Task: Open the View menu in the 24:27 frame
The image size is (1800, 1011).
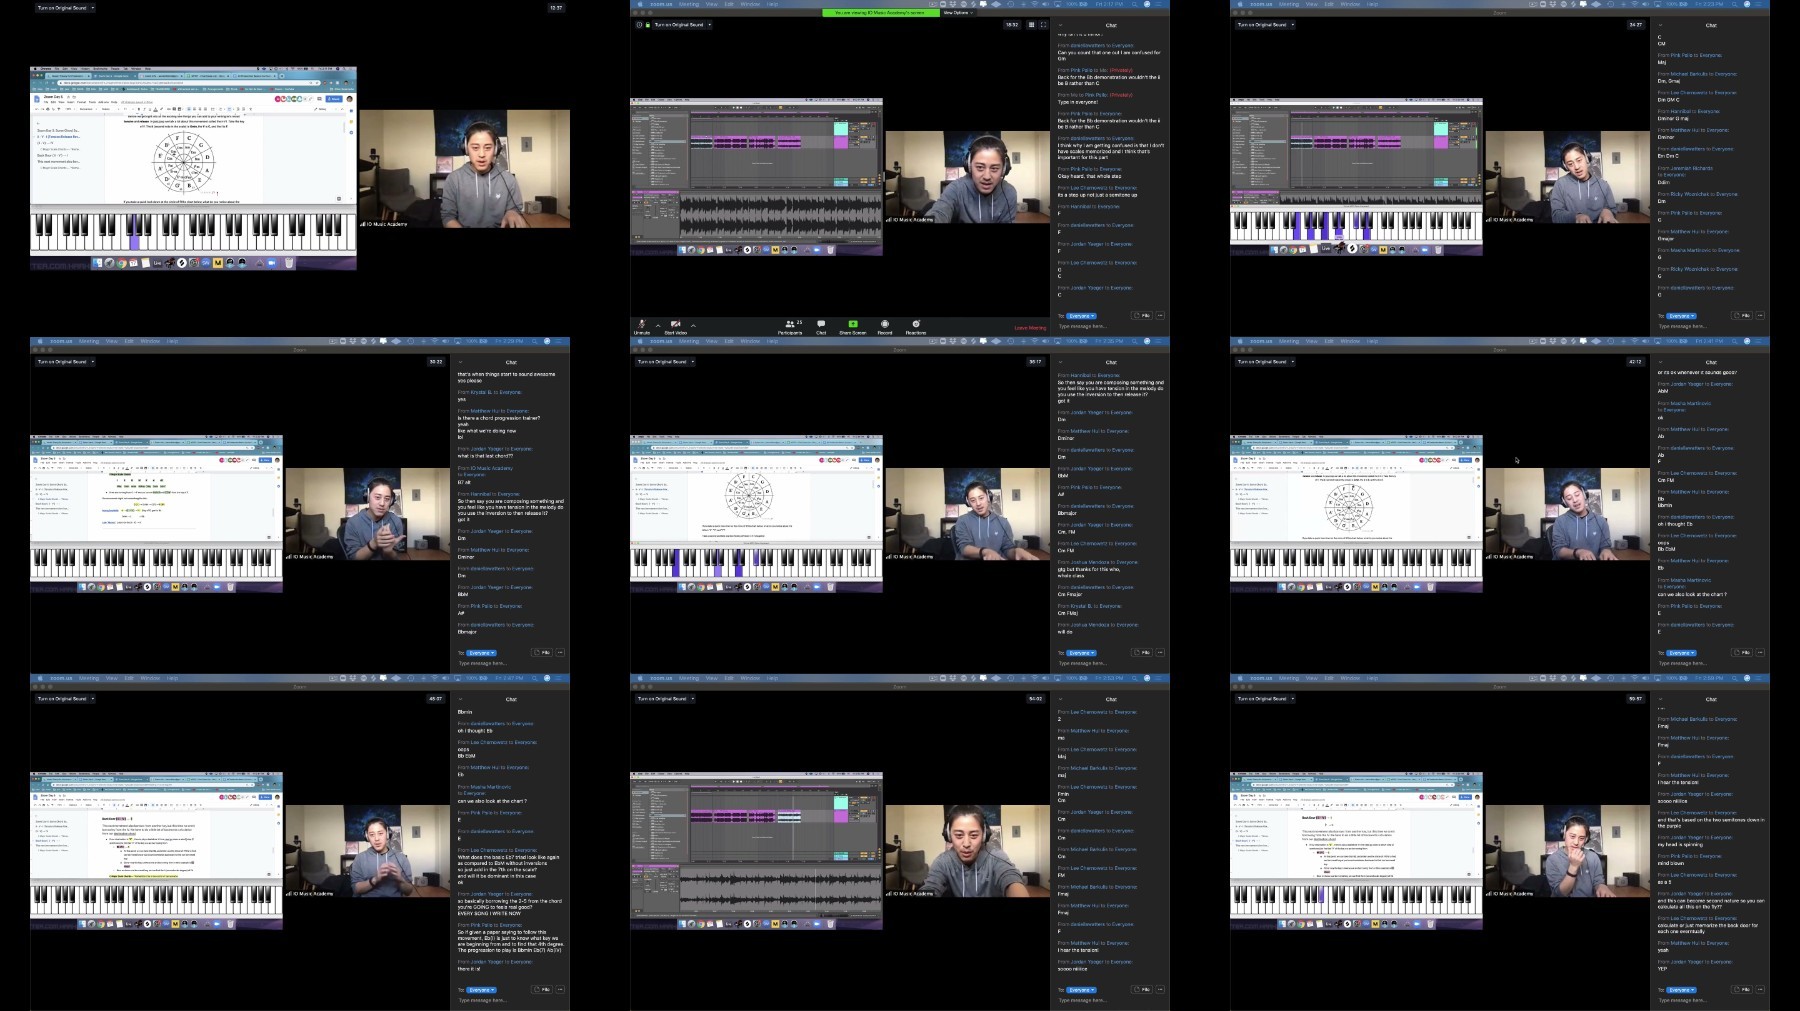Action: (x=1312, y=4)
